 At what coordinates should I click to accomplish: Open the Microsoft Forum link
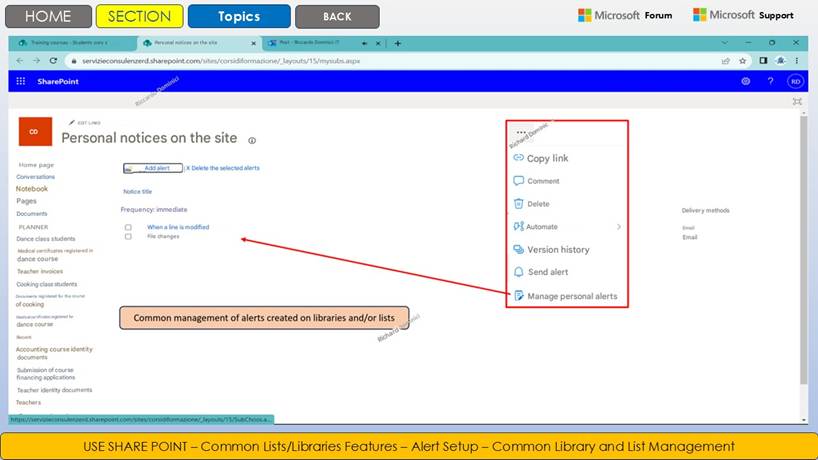point(625,15)
